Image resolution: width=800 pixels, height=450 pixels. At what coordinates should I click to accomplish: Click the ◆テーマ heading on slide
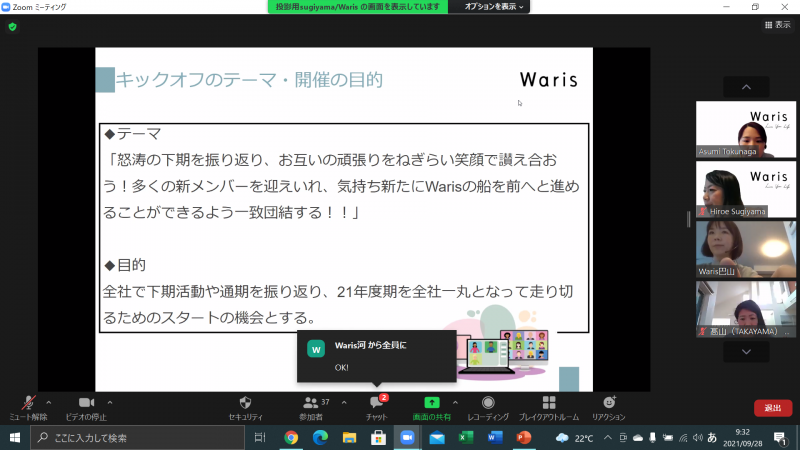pos(133,134)
